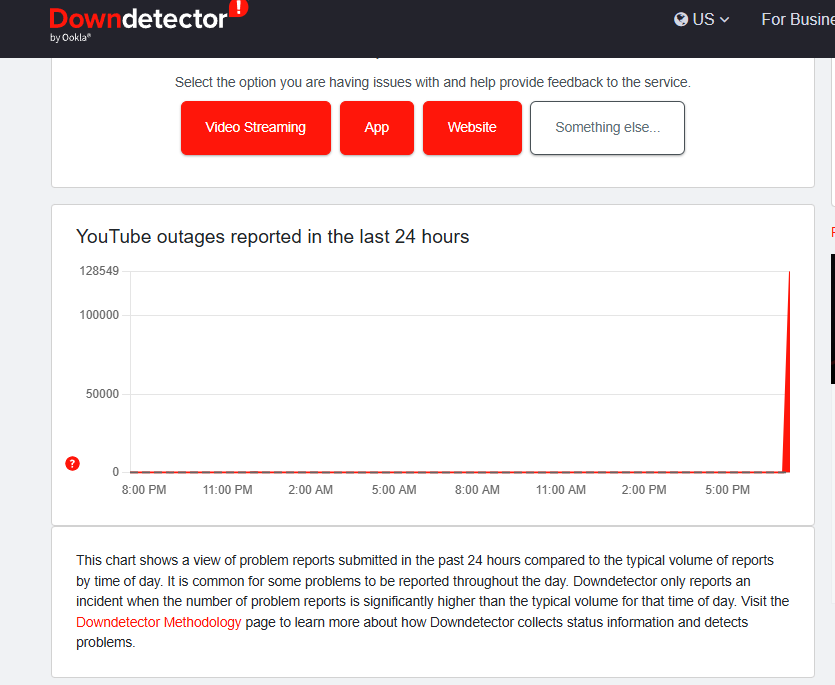Open the US country dropdown
Viewport: 835px width, 685px height.
tap(701, 20)
